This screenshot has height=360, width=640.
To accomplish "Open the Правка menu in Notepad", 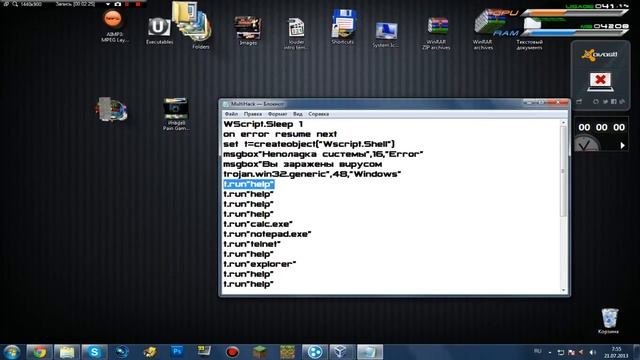I will (x=253, y=114).
